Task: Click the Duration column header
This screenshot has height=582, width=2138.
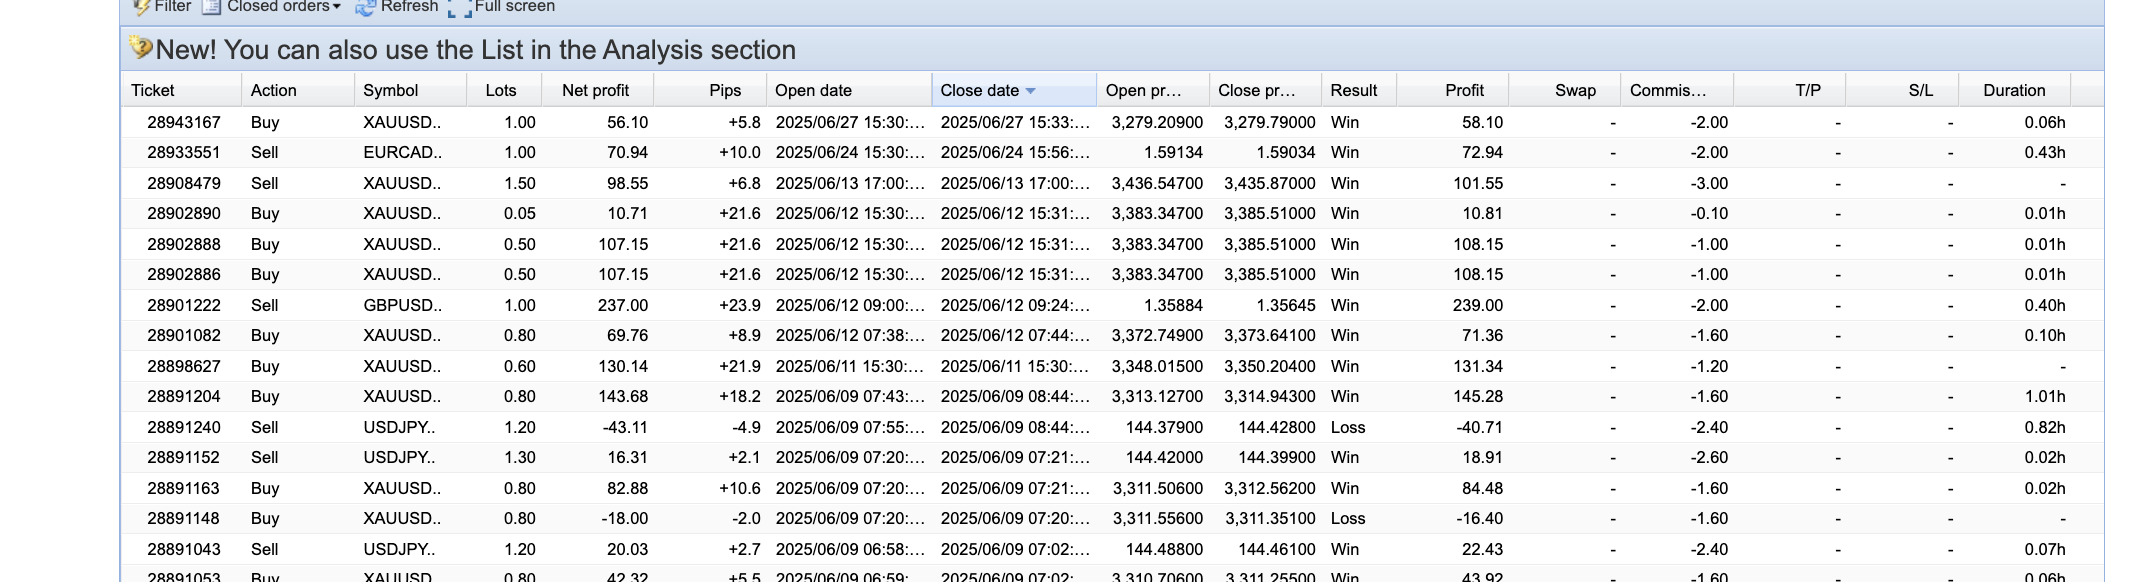Action: click(2014, 90)
